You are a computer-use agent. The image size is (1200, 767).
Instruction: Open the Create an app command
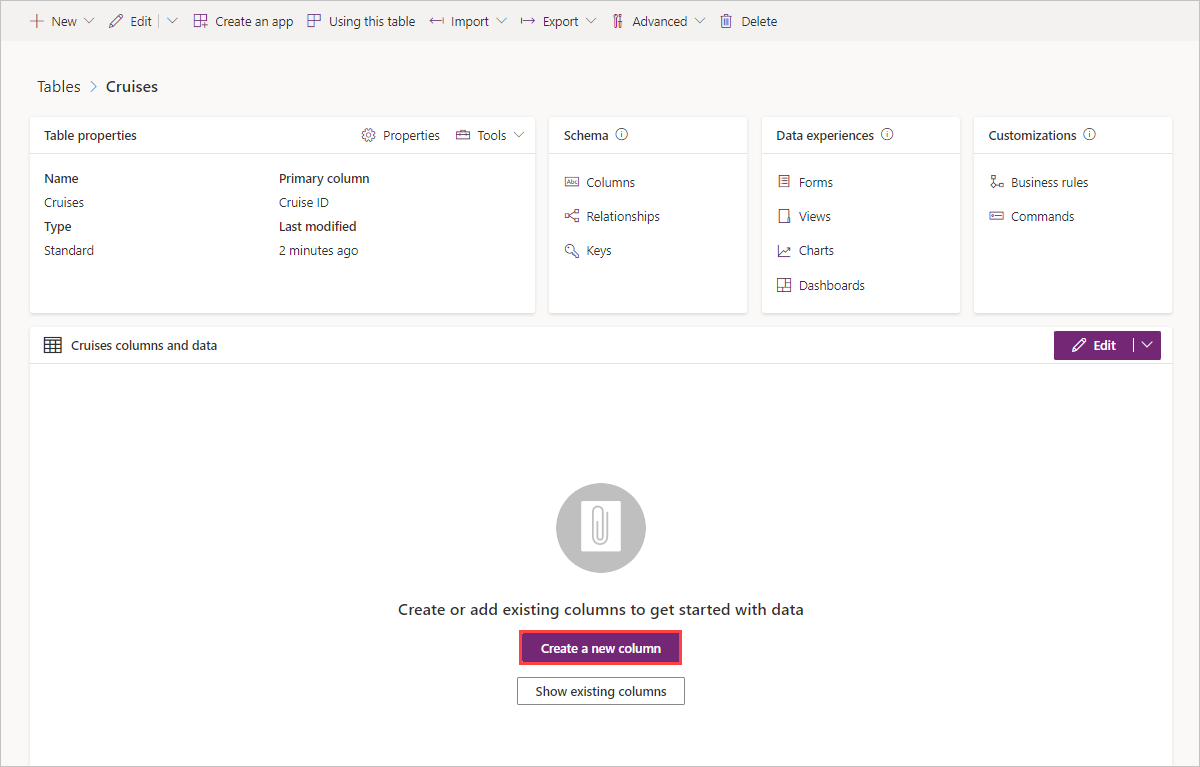(x=243, y=20)
